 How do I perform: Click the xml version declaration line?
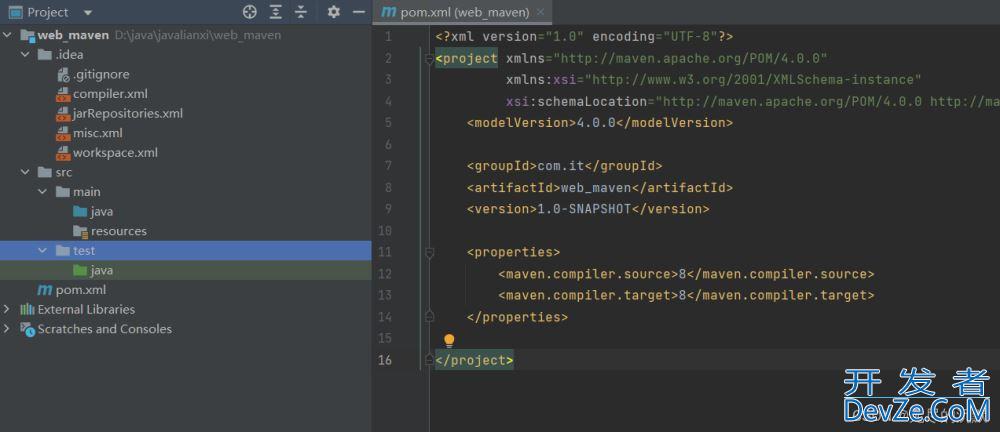coord(584,37)
